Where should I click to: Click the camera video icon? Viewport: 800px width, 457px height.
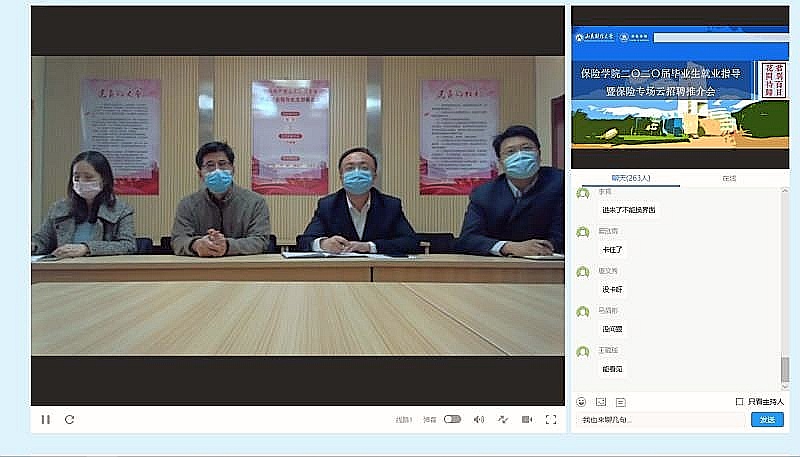[x=527, y=420]
